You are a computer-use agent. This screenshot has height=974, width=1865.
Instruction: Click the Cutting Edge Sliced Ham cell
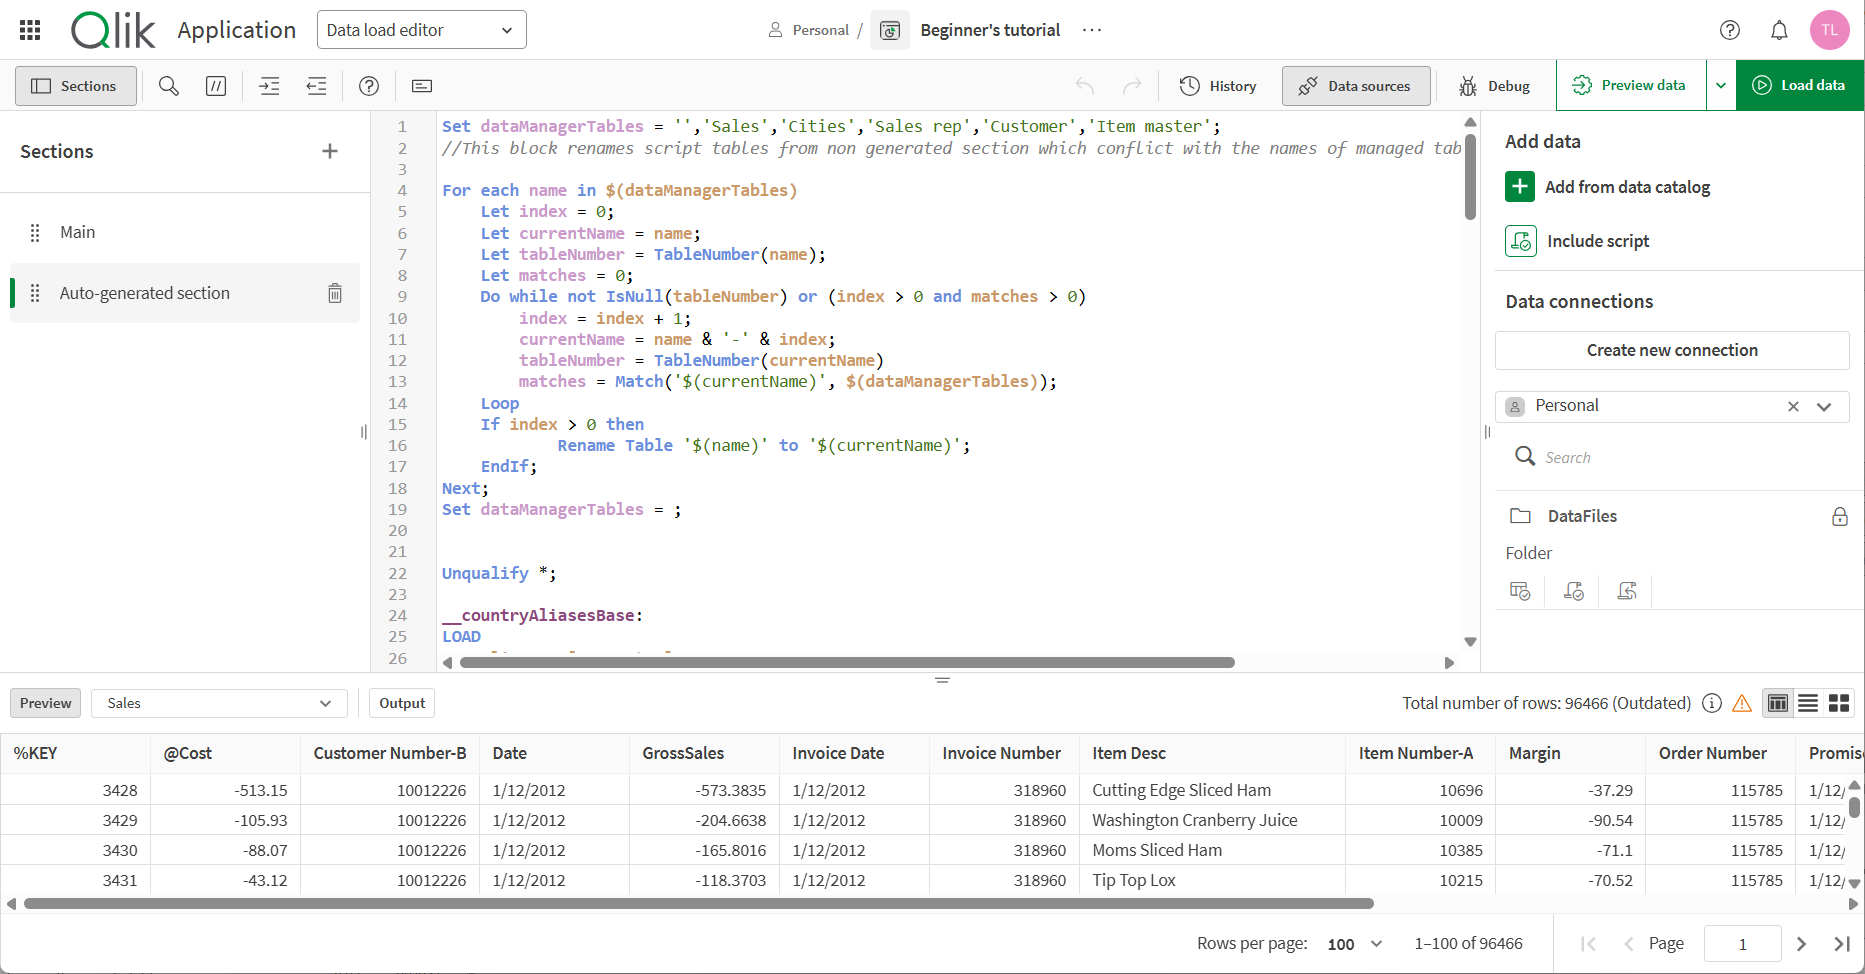click(x=1212, y=790)
